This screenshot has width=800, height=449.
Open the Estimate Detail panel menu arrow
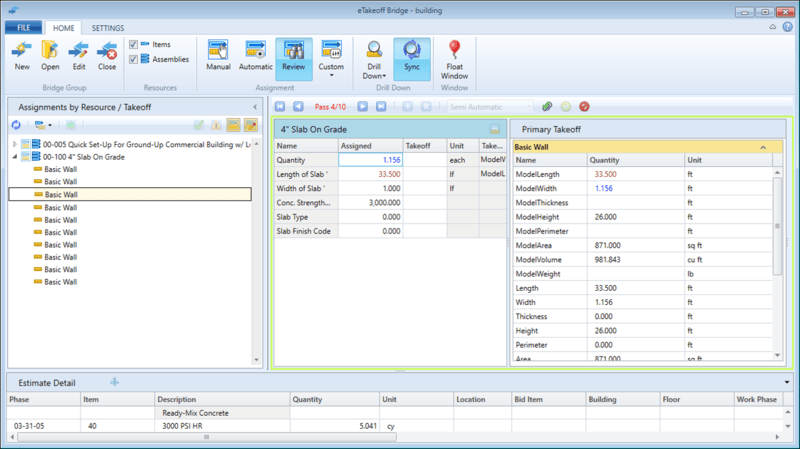pos(787,382)
